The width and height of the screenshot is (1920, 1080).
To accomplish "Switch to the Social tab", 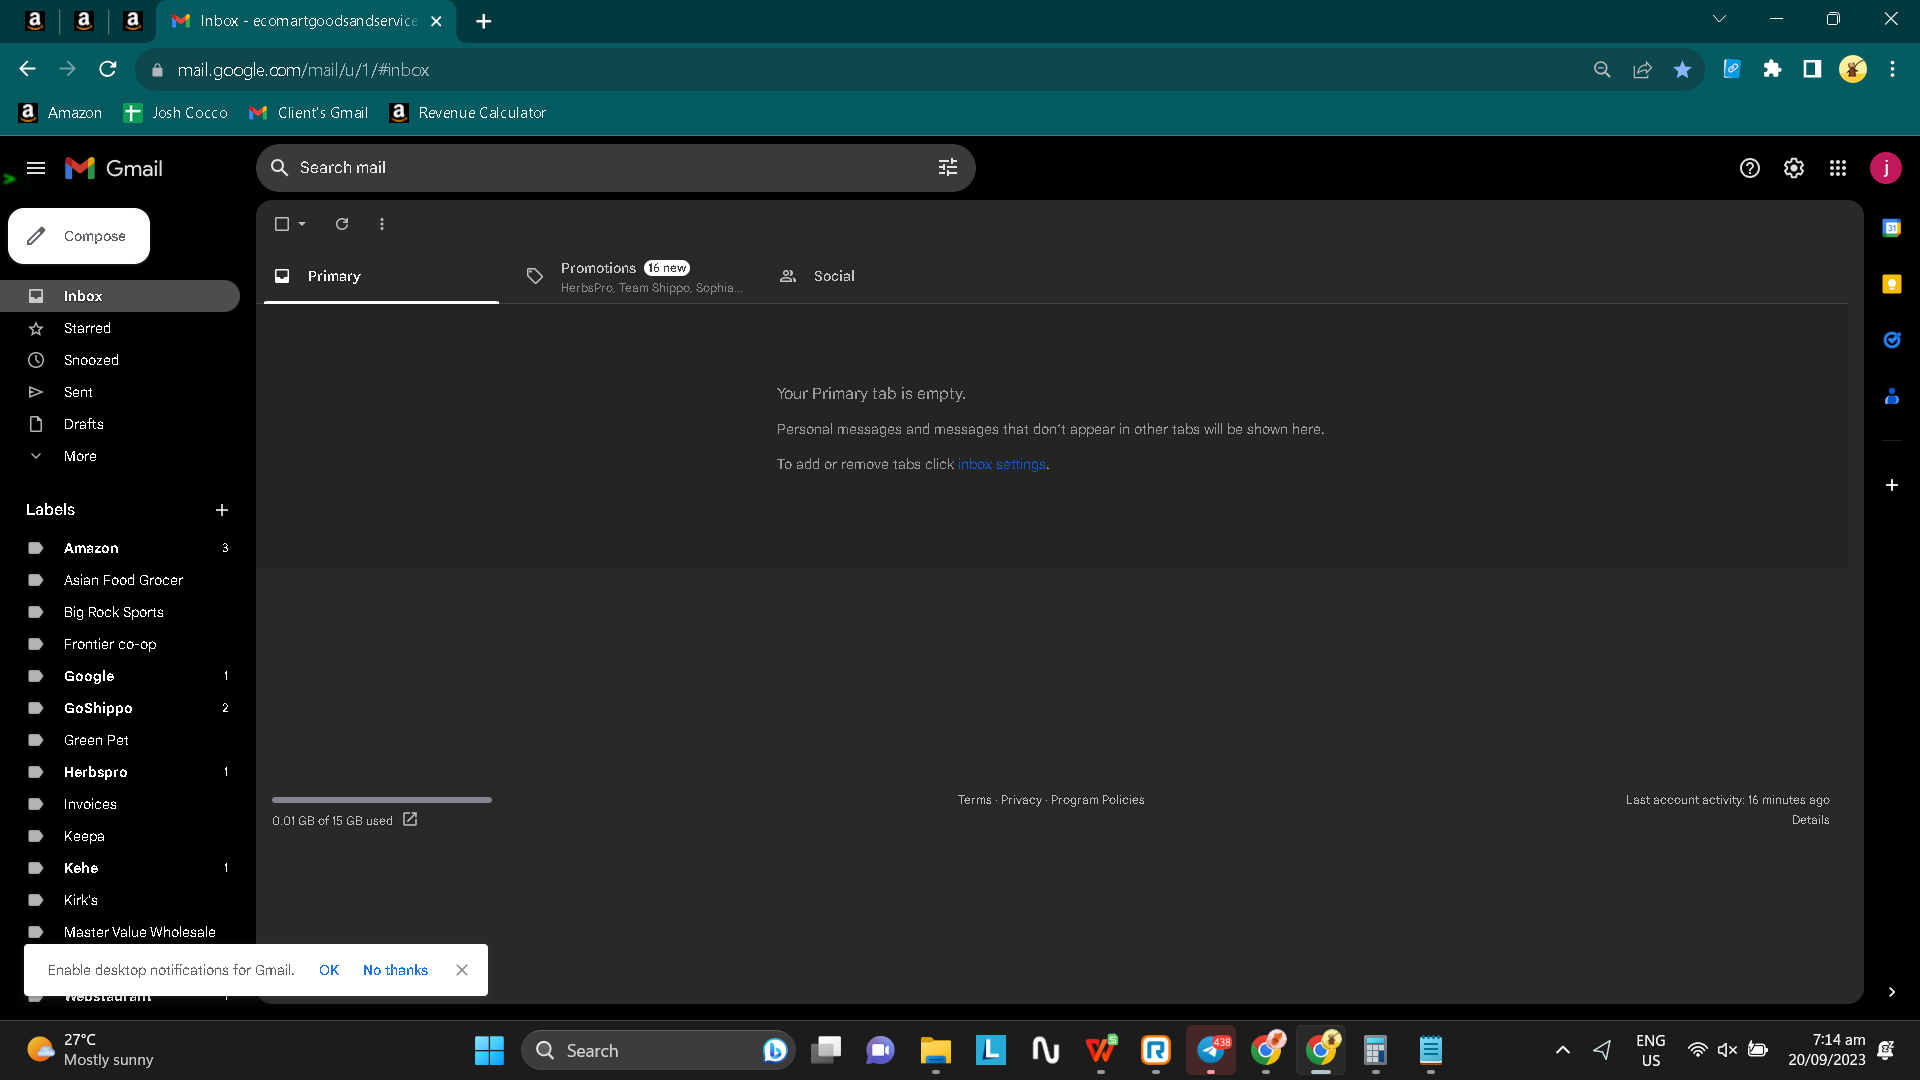I will click(886, 276).
